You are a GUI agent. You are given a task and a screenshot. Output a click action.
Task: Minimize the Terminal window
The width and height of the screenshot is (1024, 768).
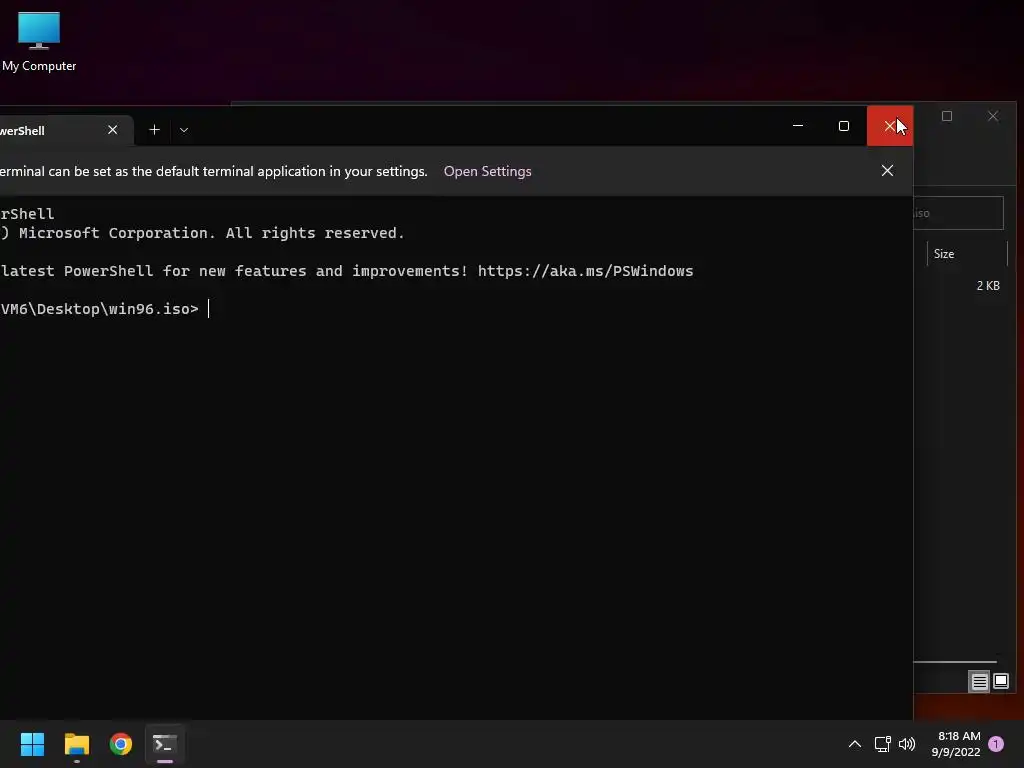(798, 125)
